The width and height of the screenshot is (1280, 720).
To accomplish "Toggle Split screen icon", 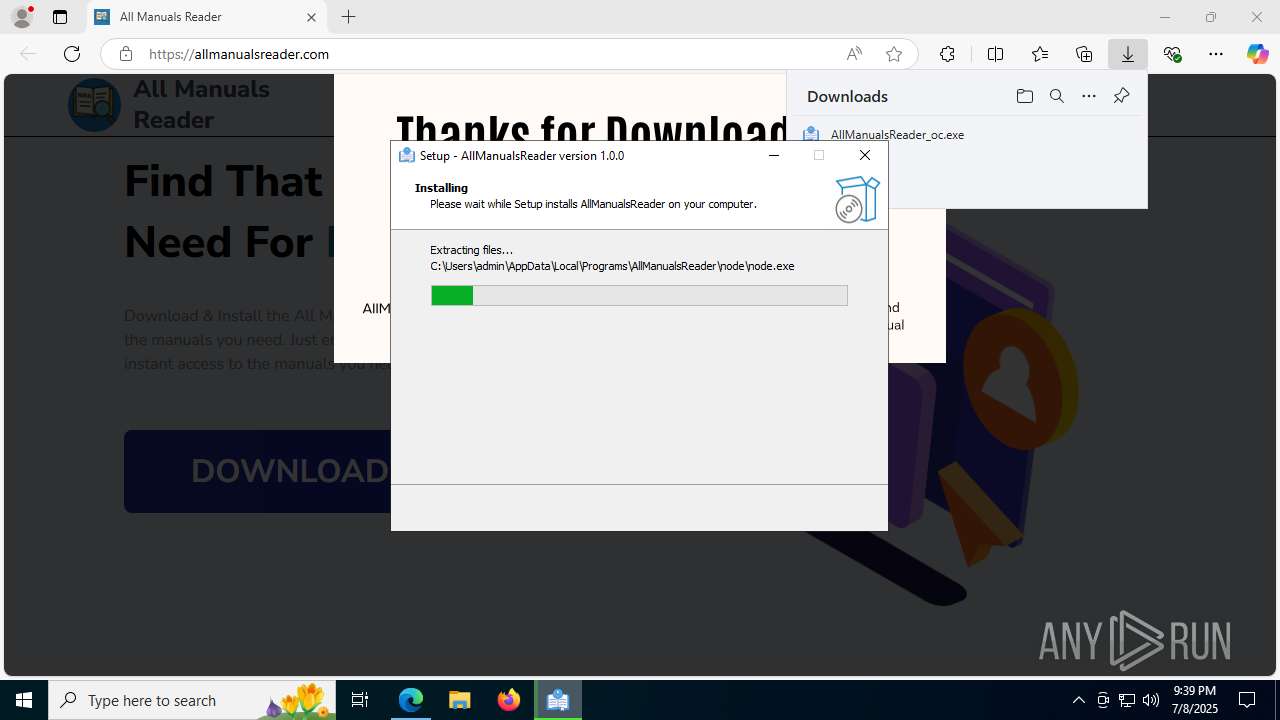I will coord(995,54).
